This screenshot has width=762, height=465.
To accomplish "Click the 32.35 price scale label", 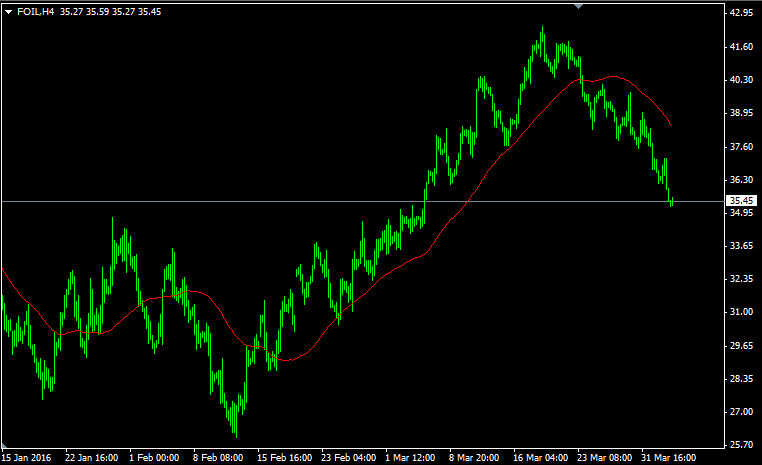I will click(x=742, y=279).
